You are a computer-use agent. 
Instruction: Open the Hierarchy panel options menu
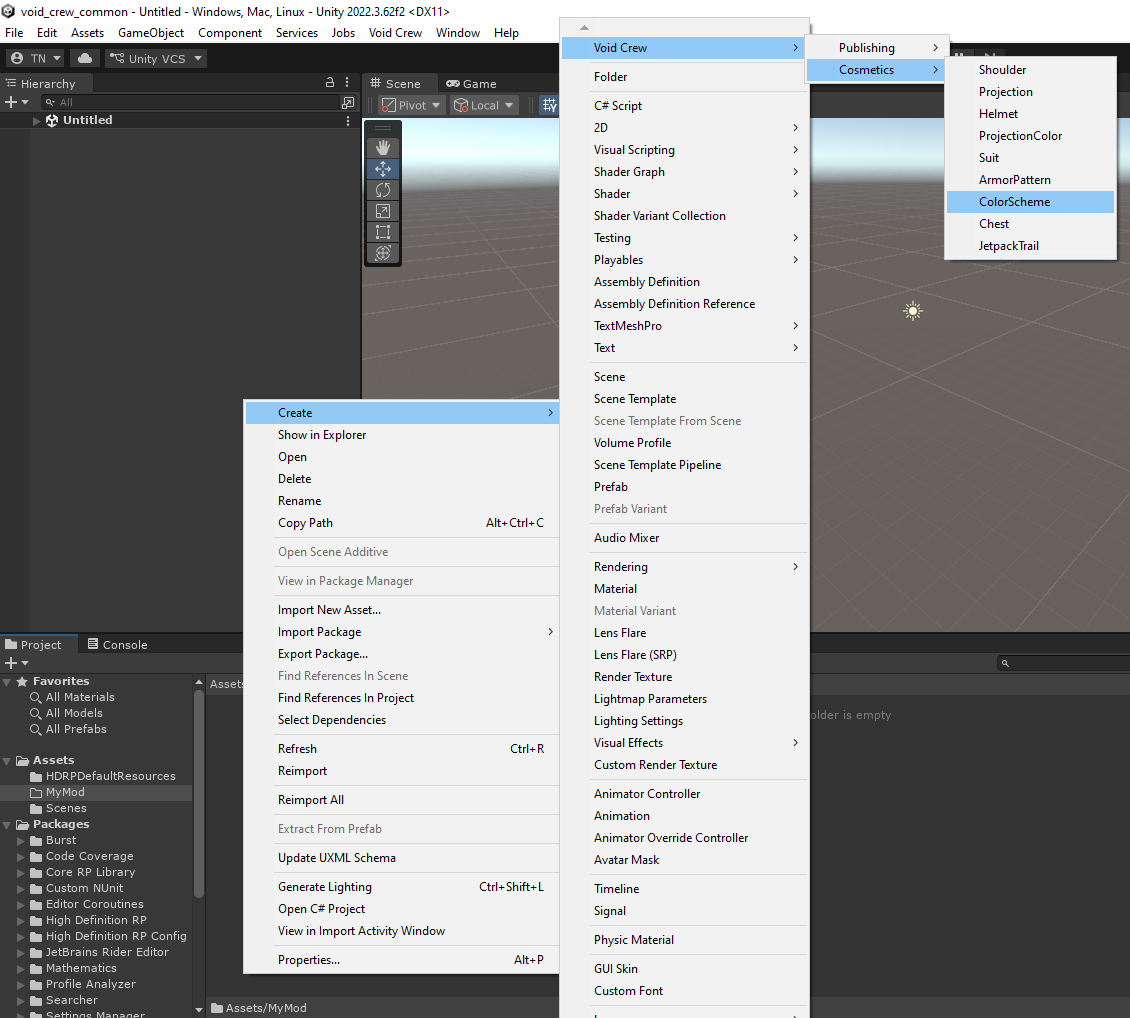[x=347, y=83]
